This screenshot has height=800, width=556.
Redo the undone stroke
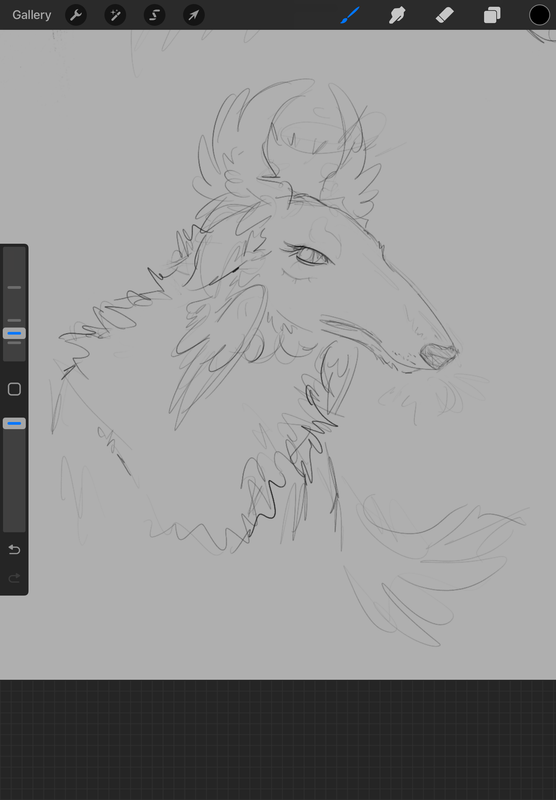(14, 578)
